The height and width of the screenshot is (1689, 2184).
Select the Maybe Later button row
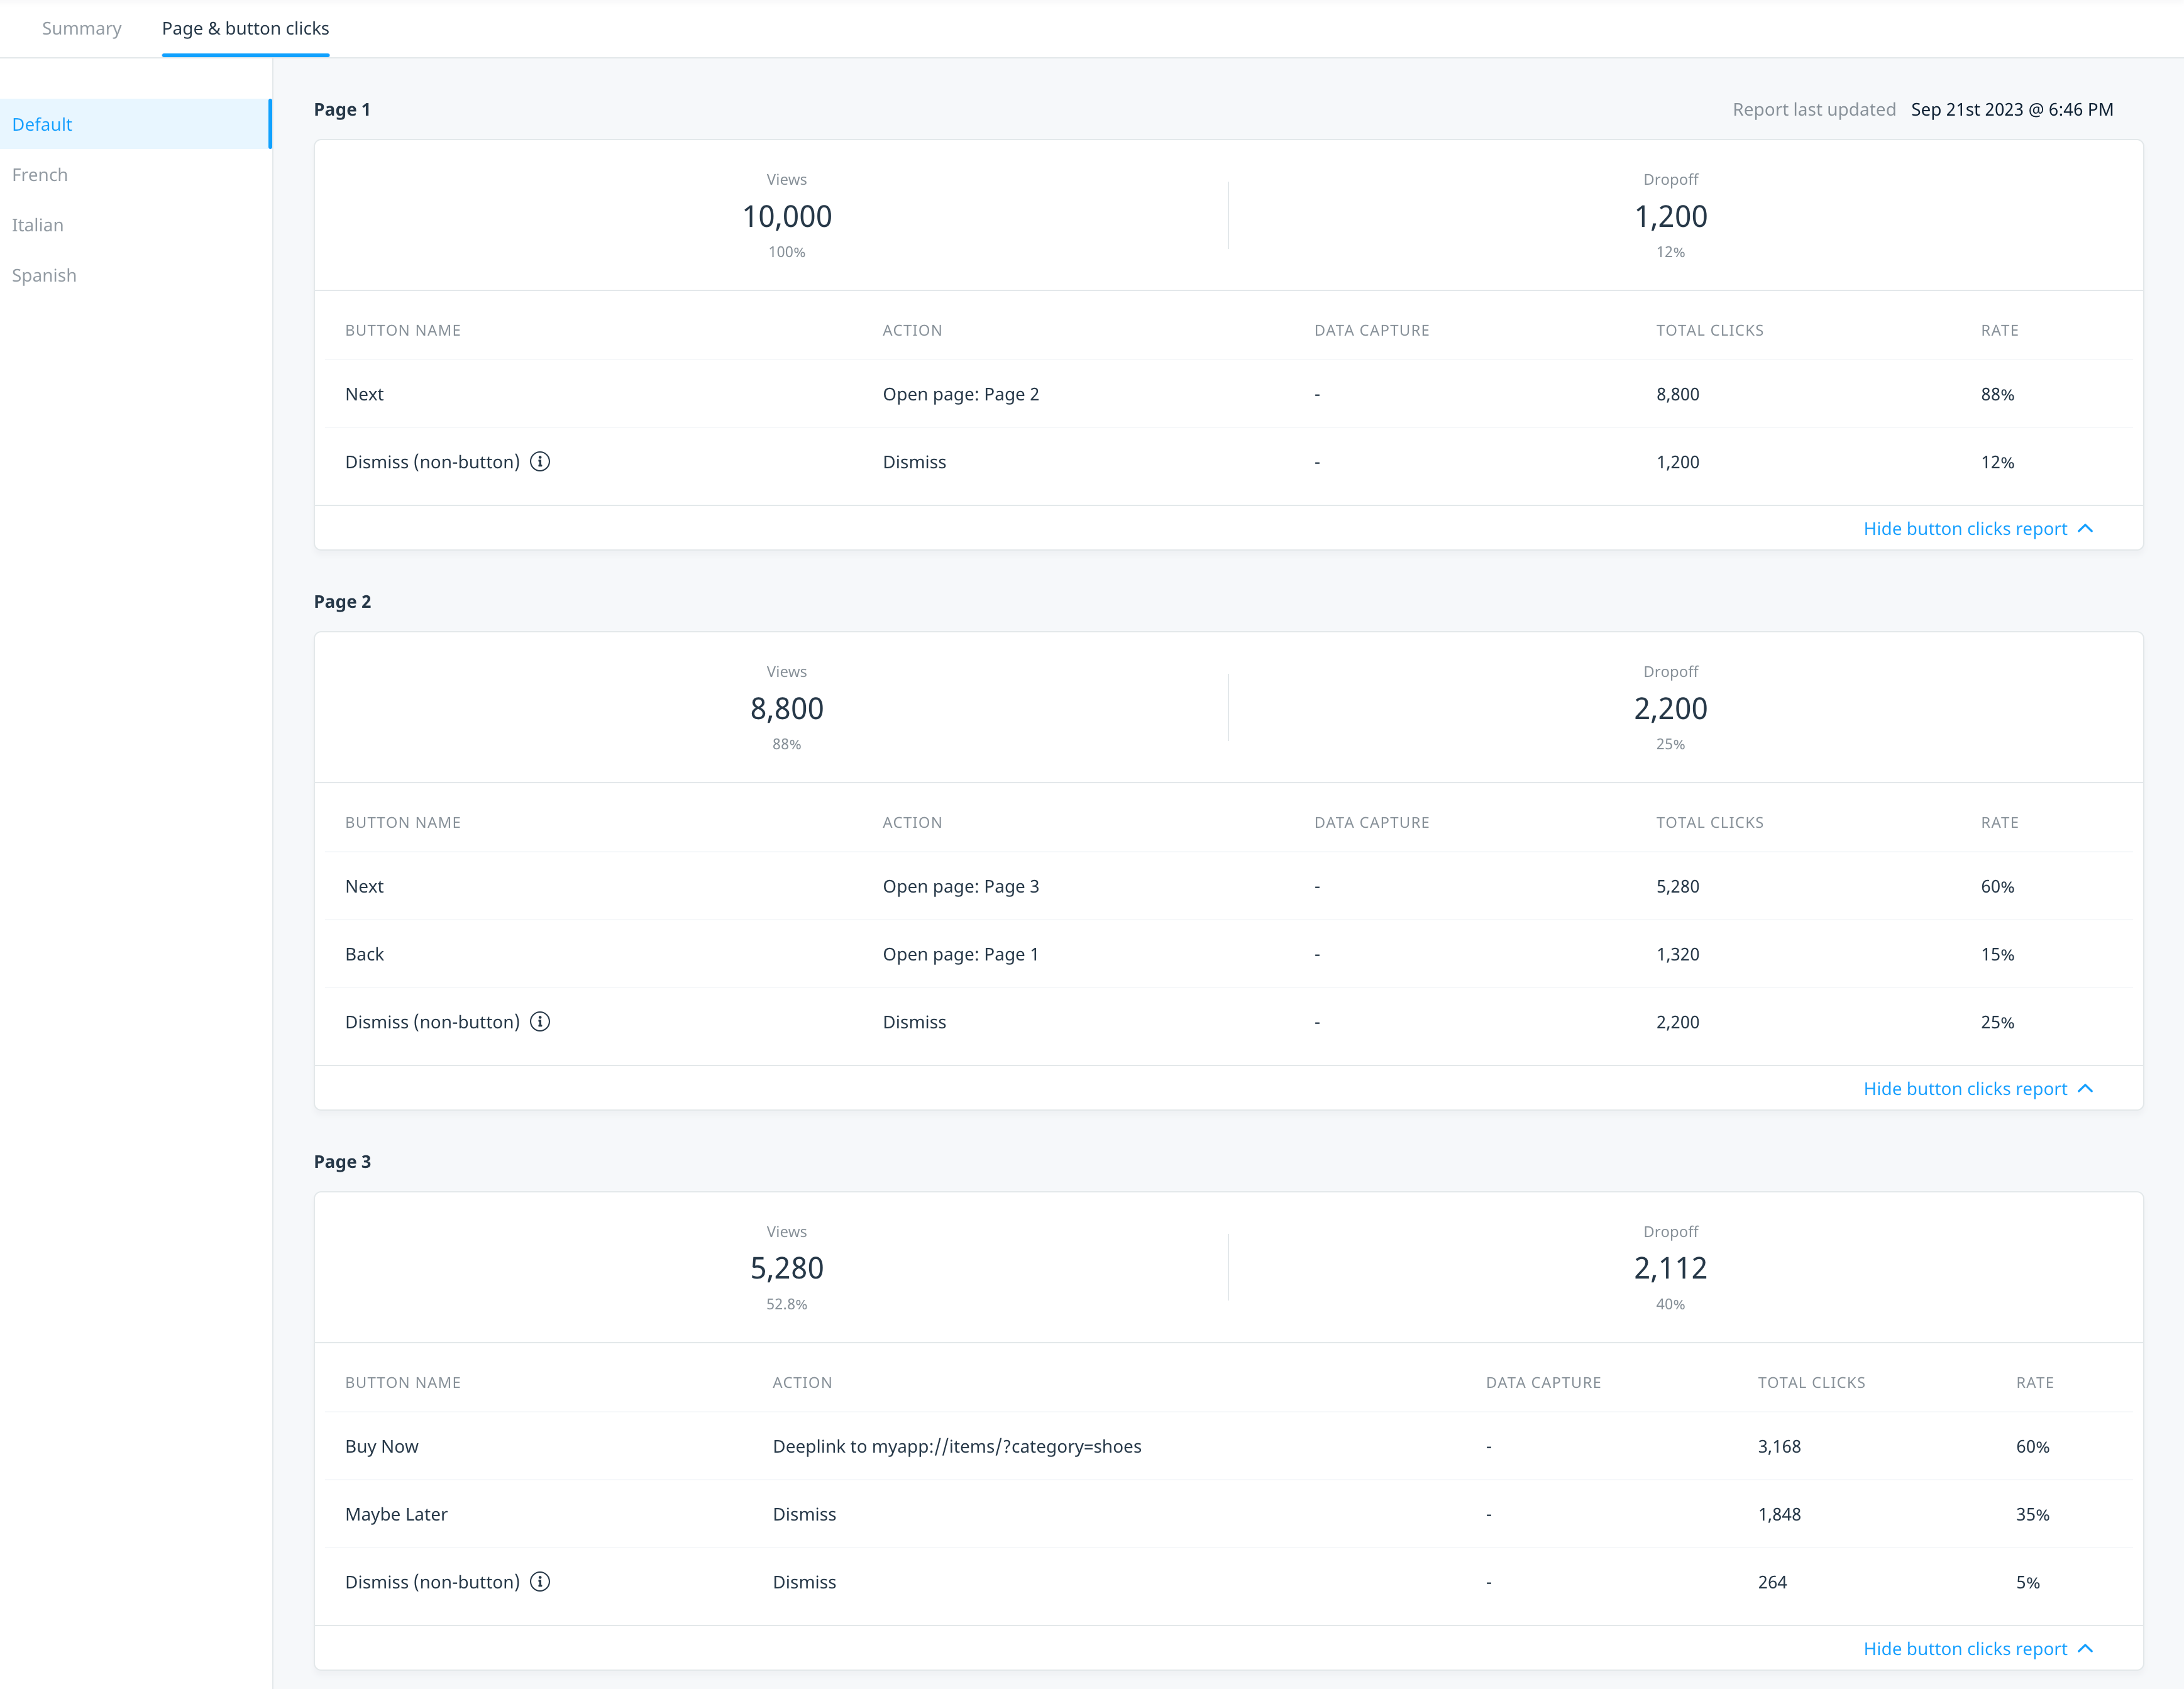point(1228,1514)
